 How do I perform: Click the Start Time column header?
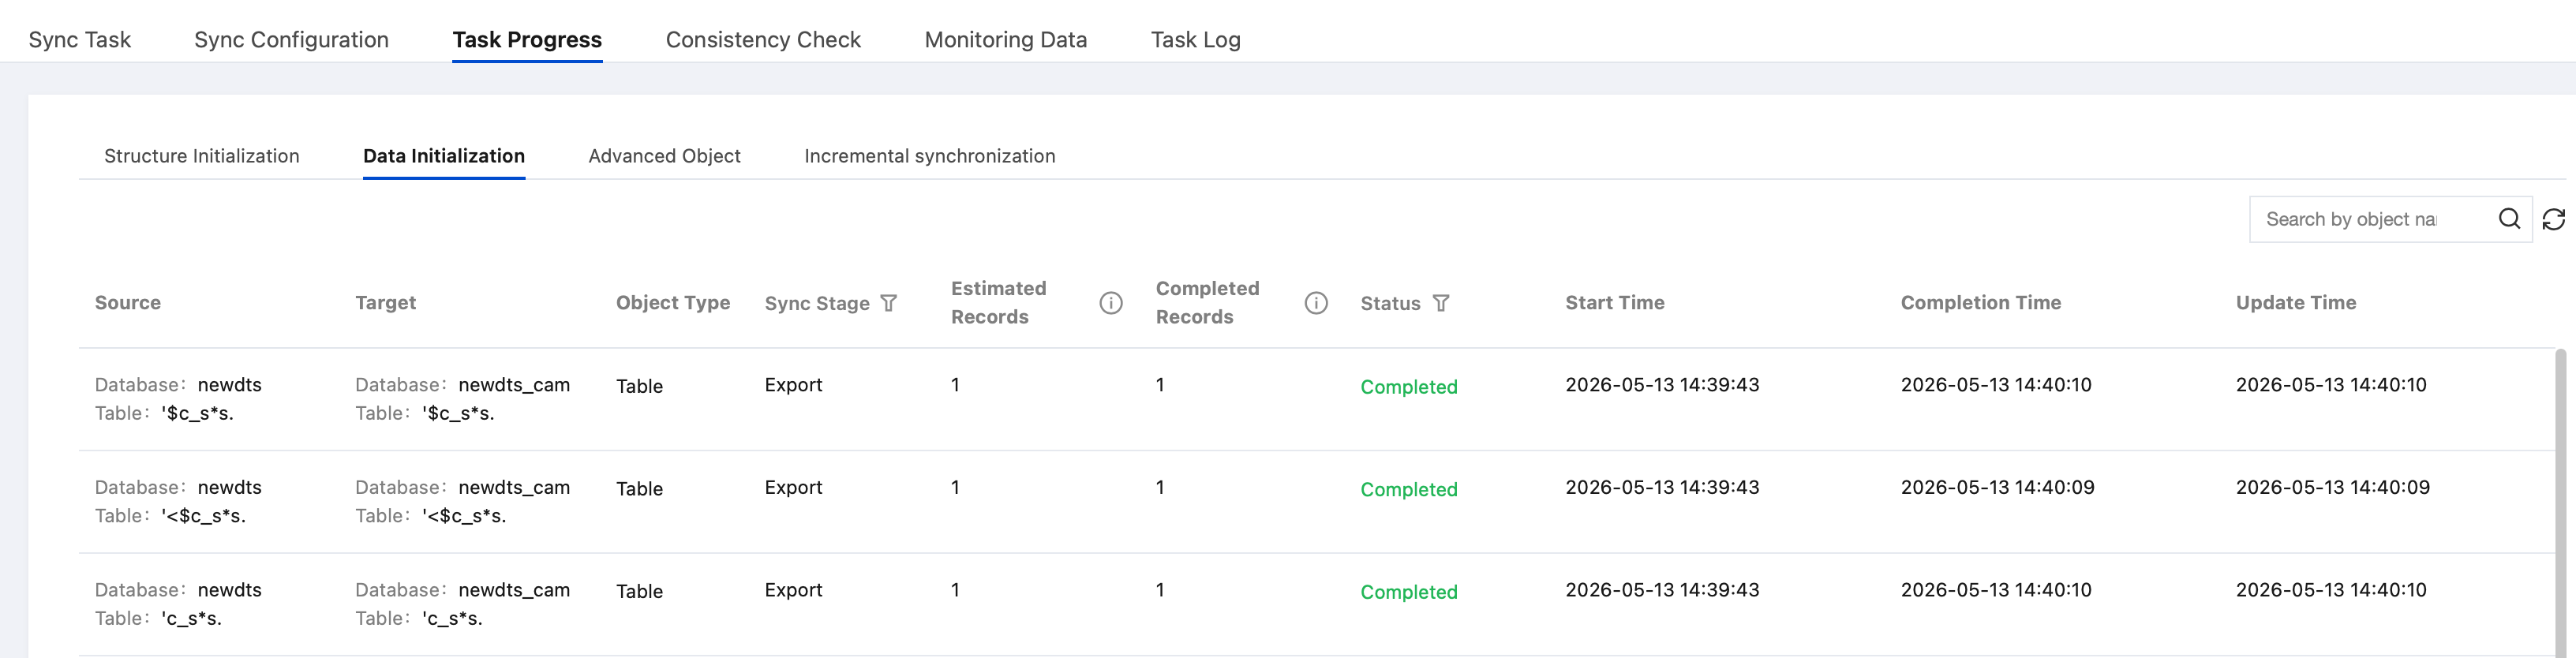tap(1614, 302)
